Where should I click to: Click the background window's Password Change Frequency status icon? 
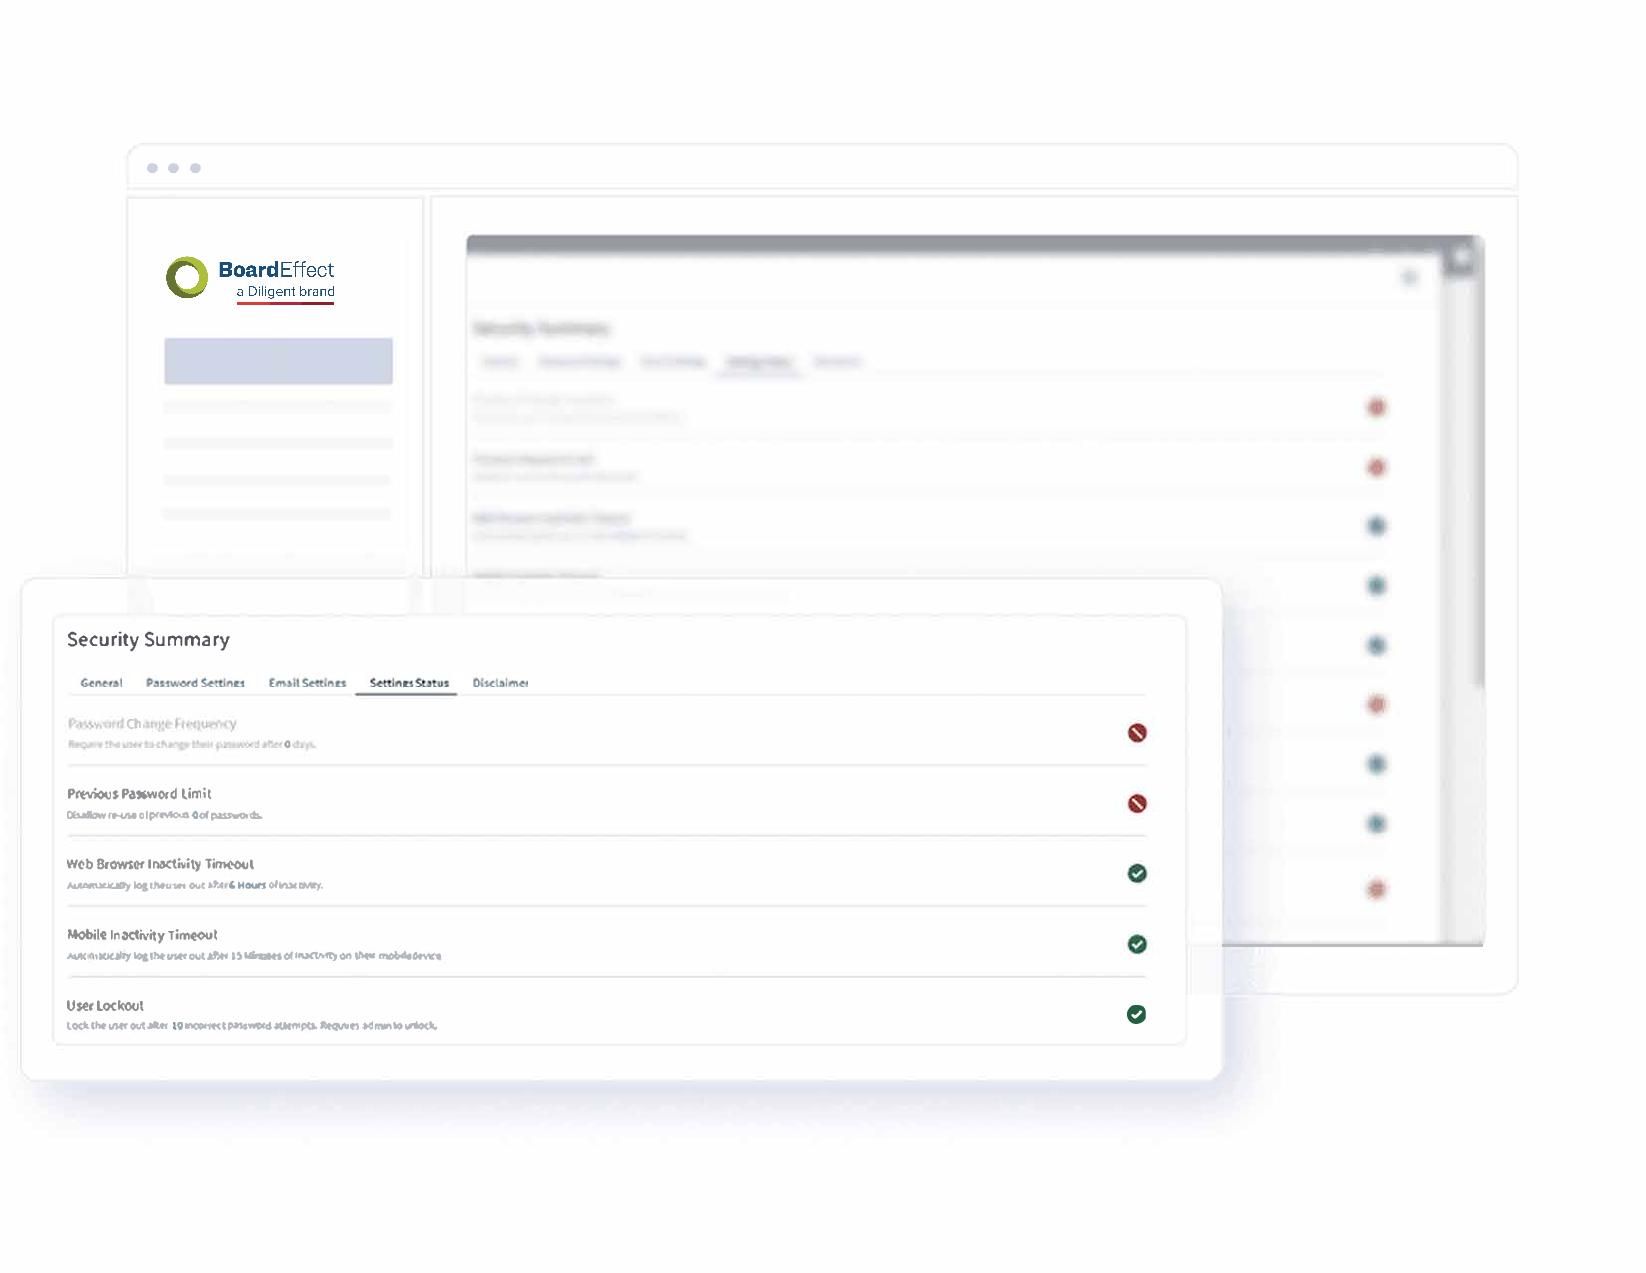coord(1377,407)
